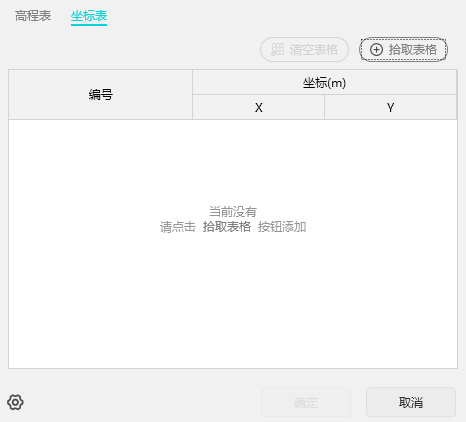This screenshot has height=422, width=466.
Task: Click the 当前没有 placeholder text
Action: (x=233, y=211)
